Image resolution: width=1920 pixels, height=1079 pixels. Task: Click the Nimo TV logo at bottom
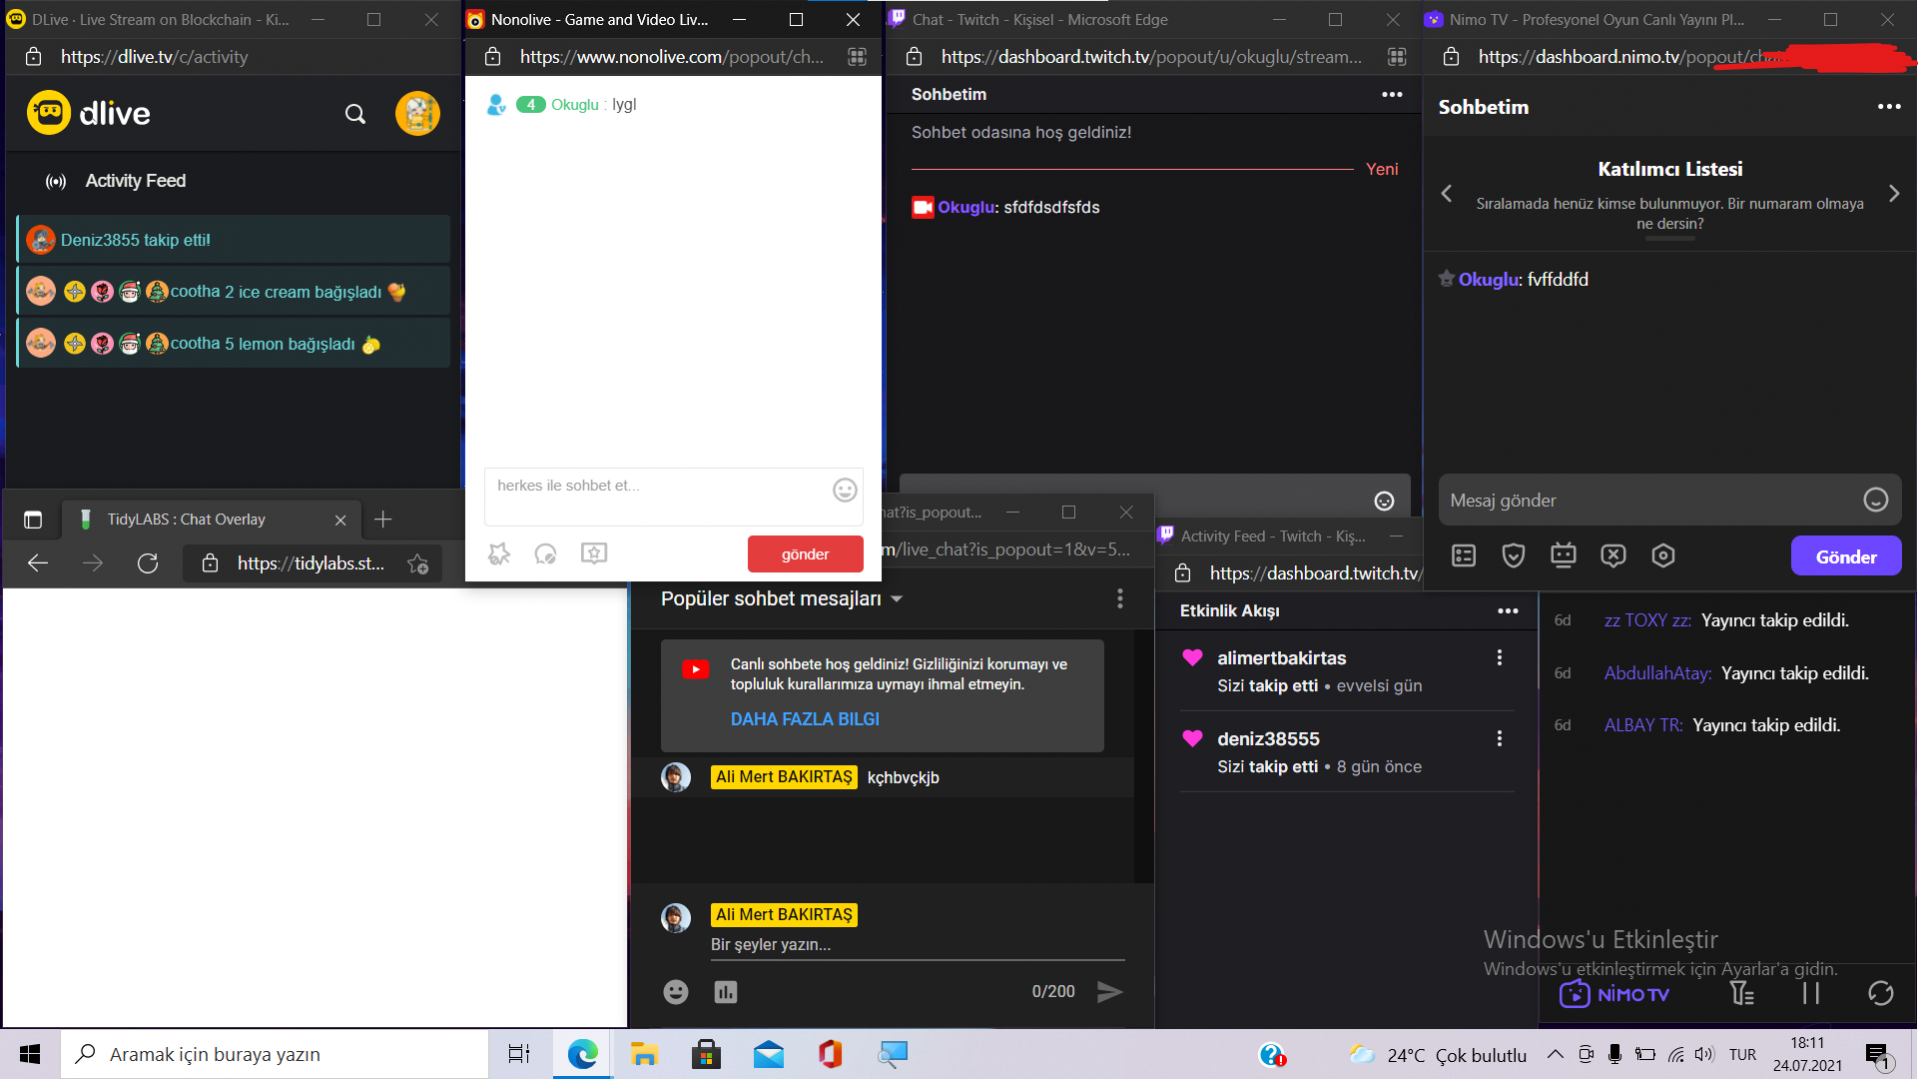point(1614,994)
